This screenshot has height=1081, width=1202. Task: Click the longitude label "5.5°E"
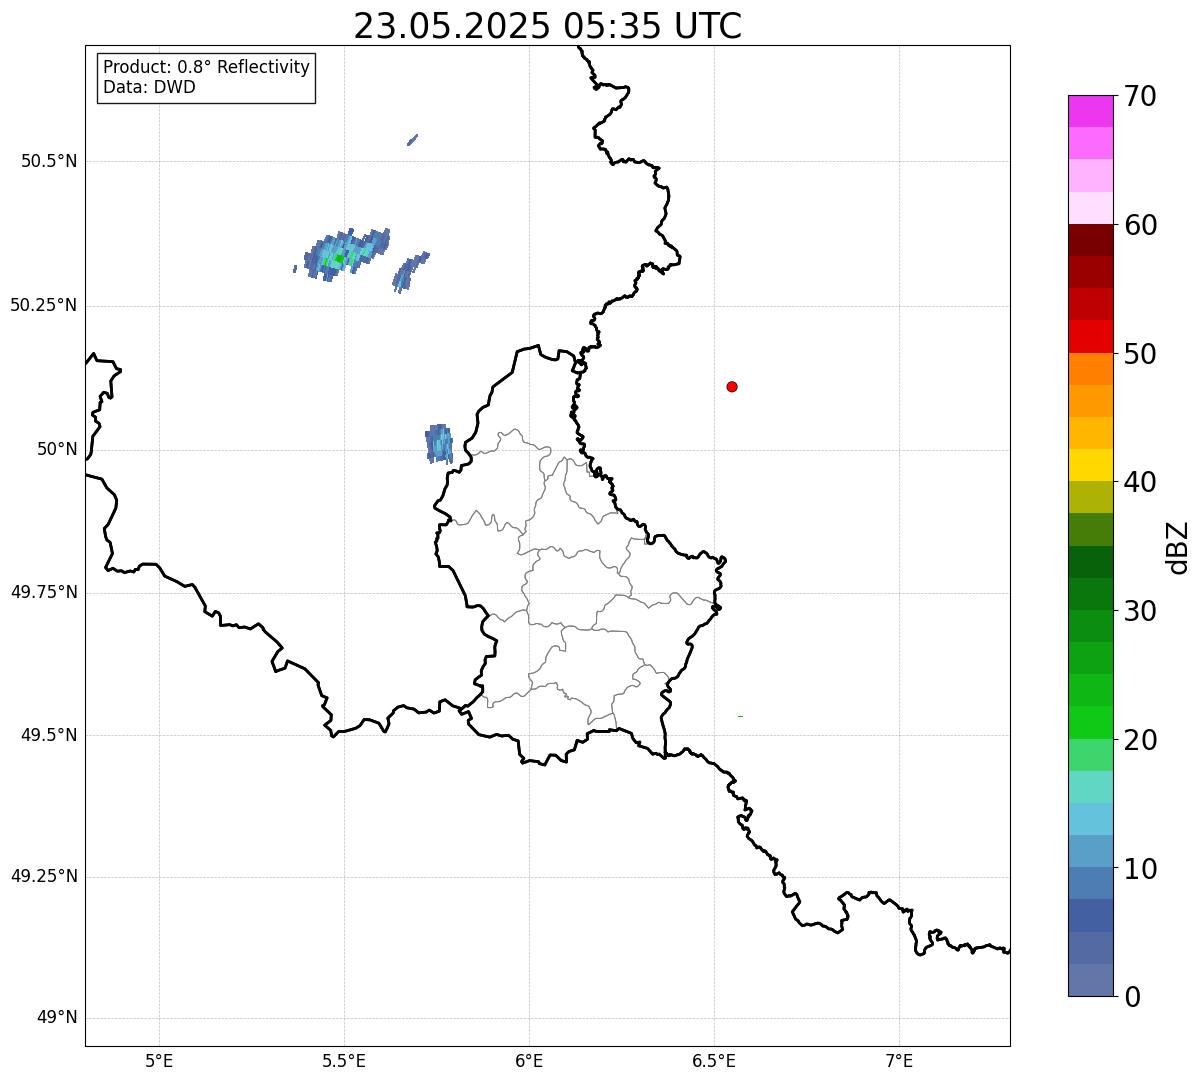(x=344, y=1060)
